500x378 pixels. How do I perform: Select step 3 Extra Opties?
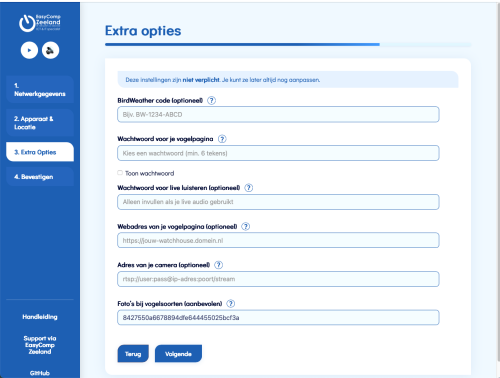(40, 152)
